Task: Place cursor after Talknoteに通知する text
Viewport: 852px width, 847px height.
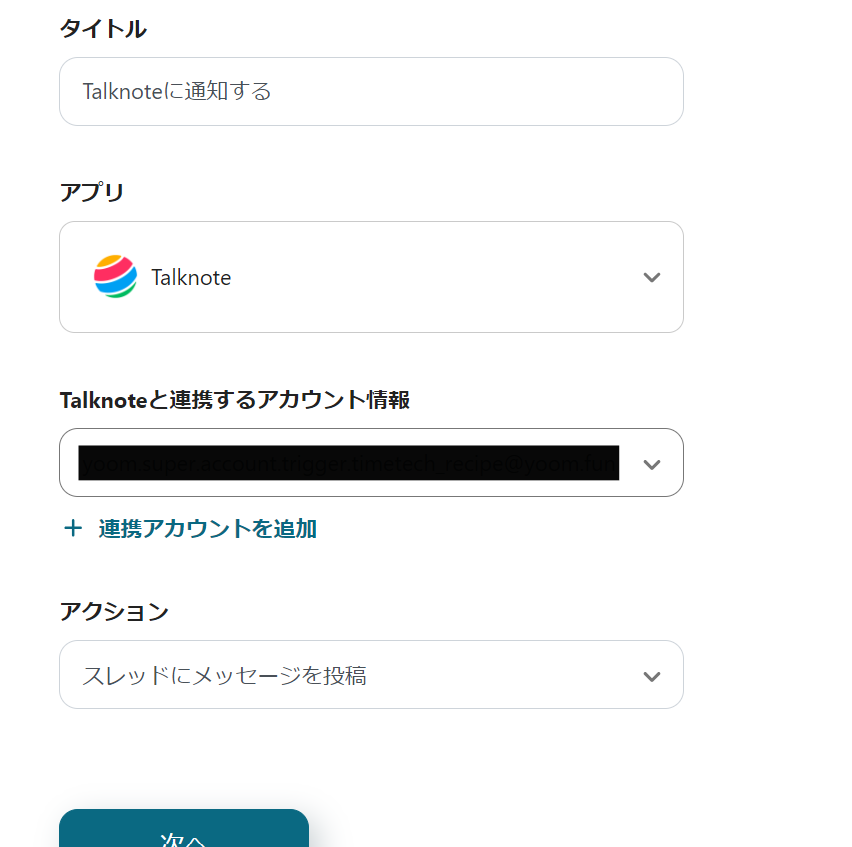Action: pos(272,91)
